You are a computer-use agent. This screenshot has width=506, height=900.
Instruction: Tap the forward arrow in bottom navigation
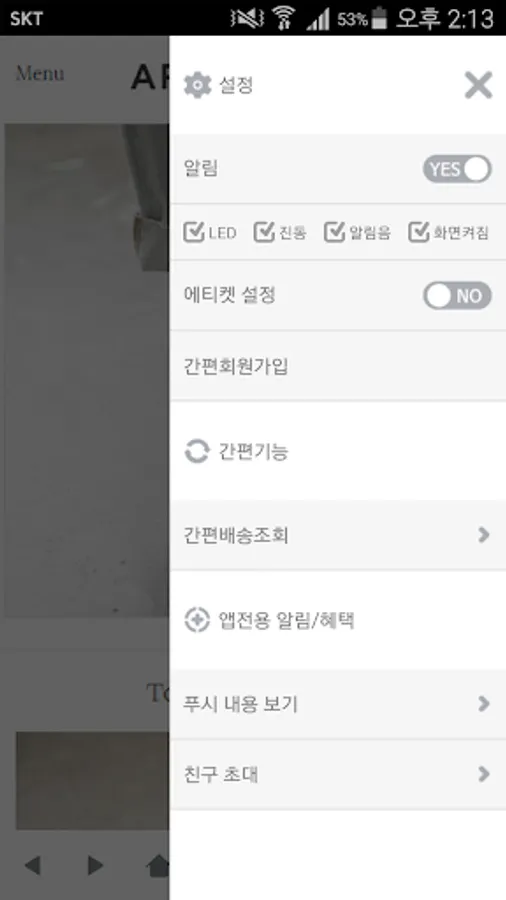(x=95, y=865)
